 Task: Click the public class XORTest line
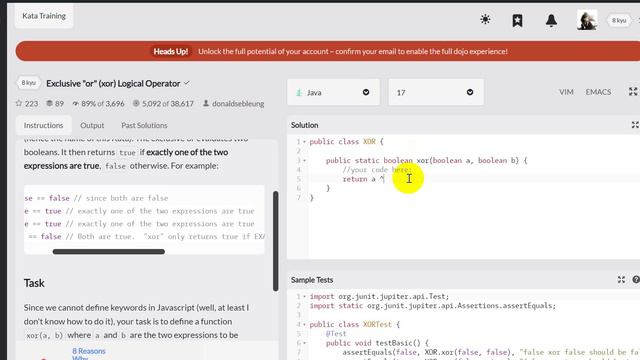click(x=355, y=324)
